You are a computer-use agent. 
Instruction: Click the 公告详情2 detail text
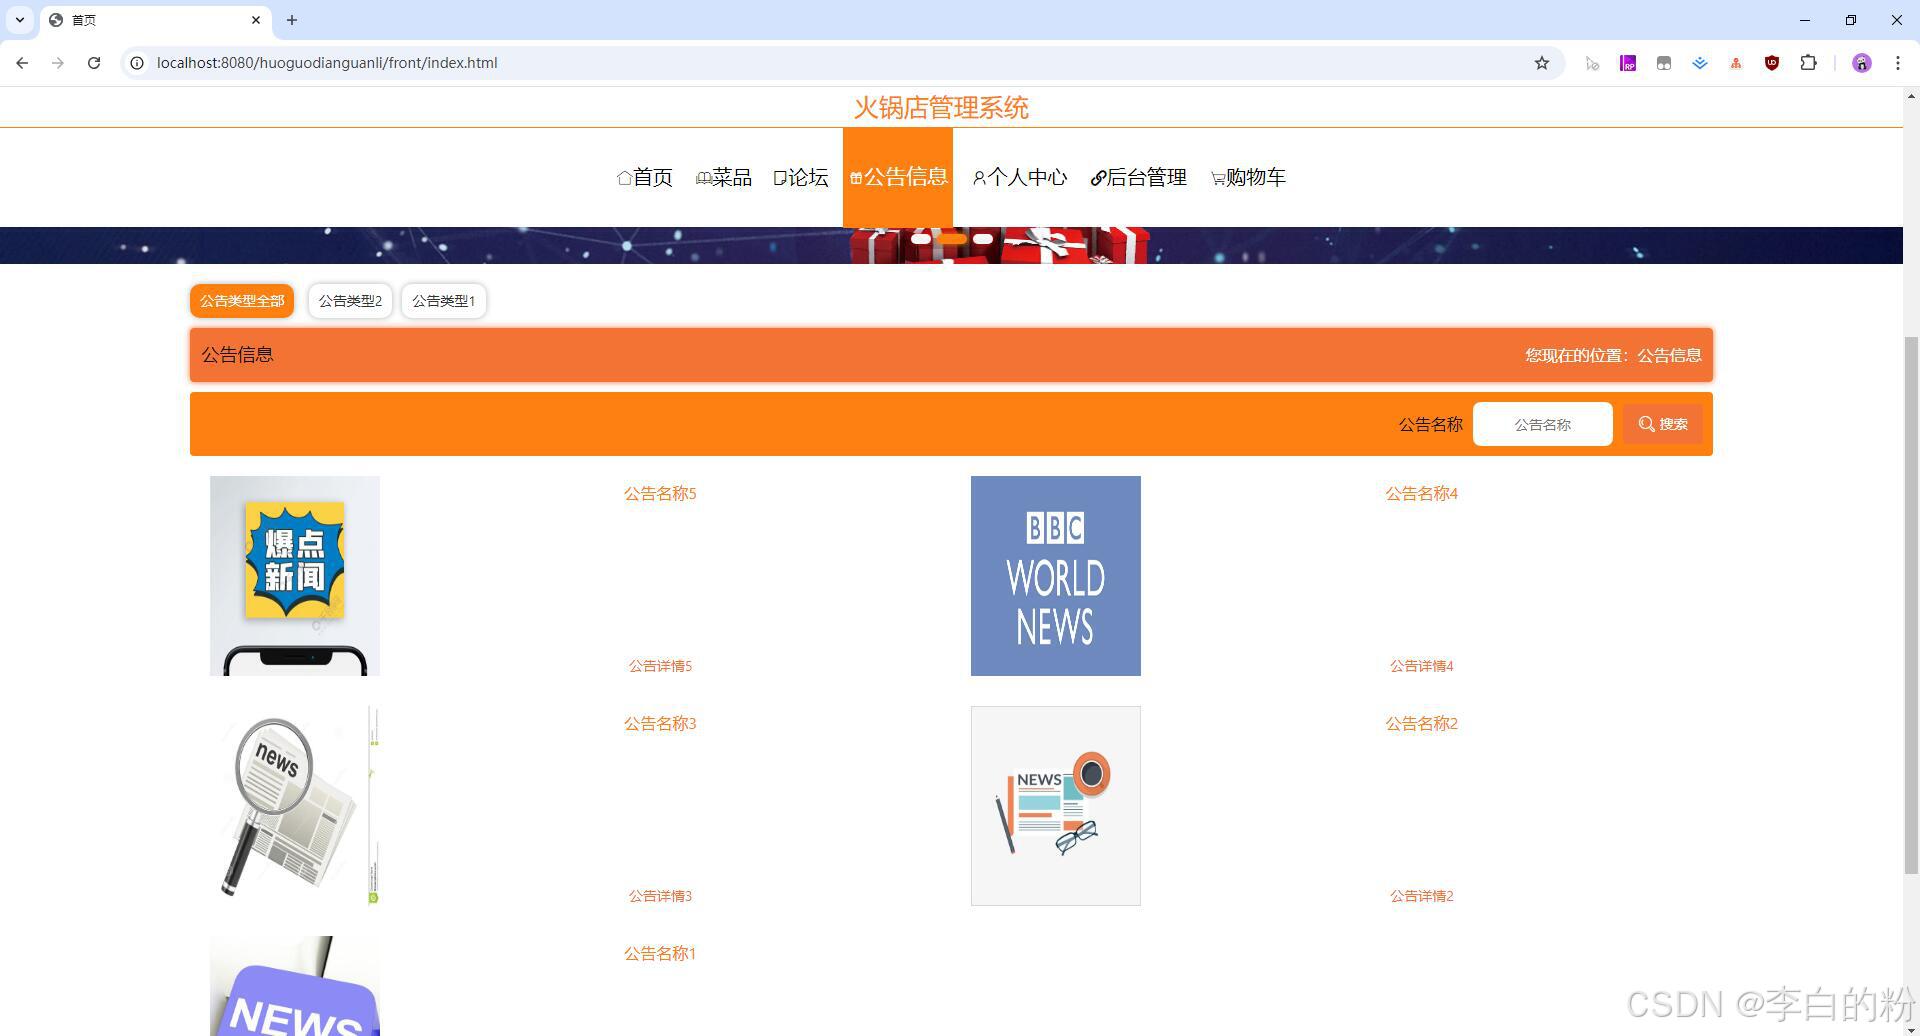(1421, 896)
